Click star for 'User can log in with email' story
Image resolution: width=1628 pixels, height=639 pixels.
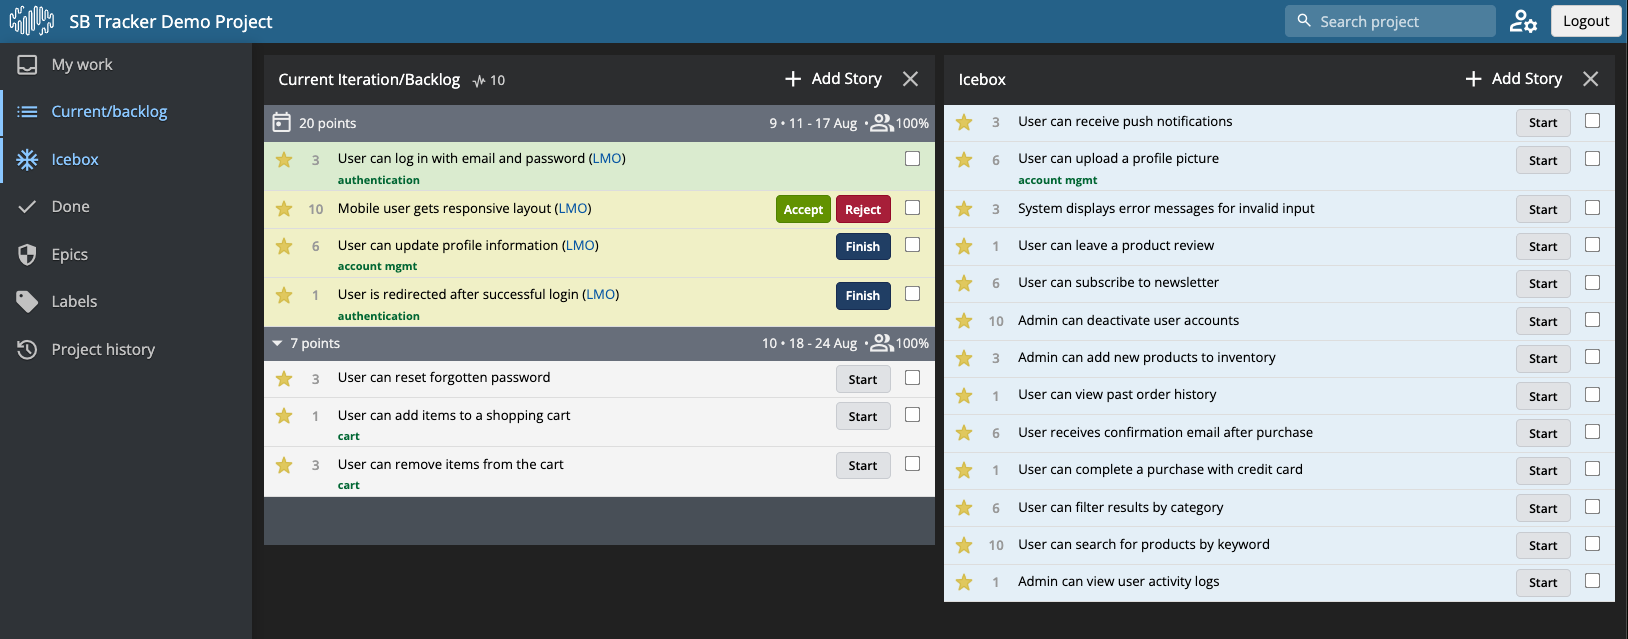coord(284,160)
